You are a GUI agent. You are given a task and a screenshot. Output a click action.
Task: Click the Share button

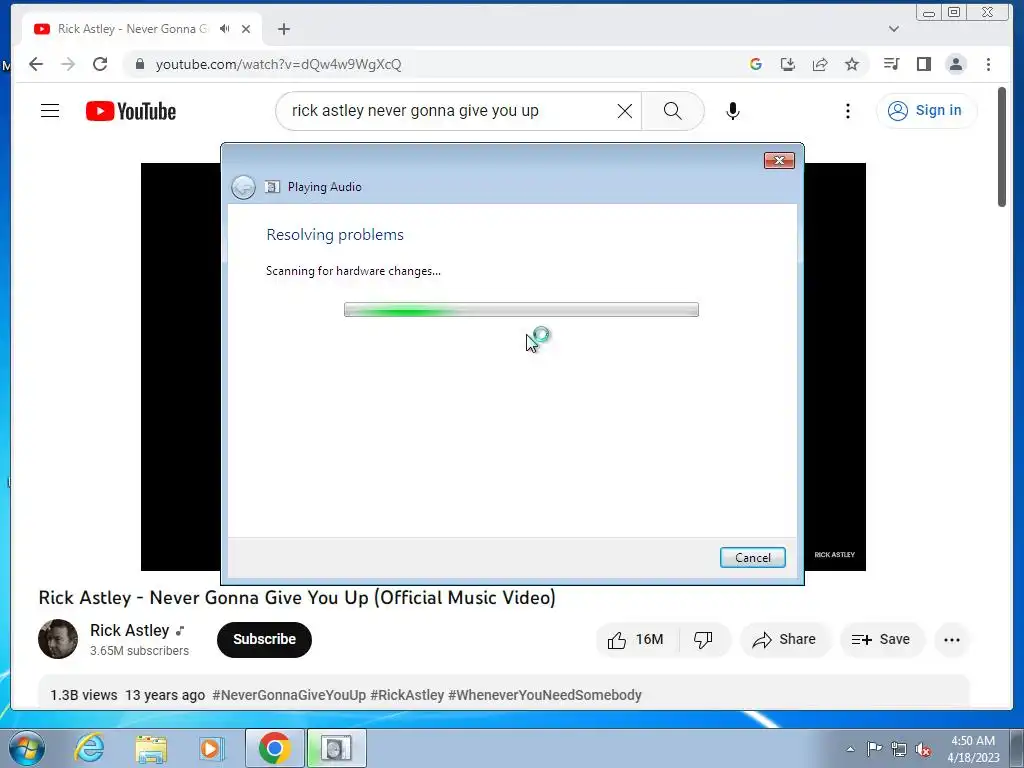(784, 639)
